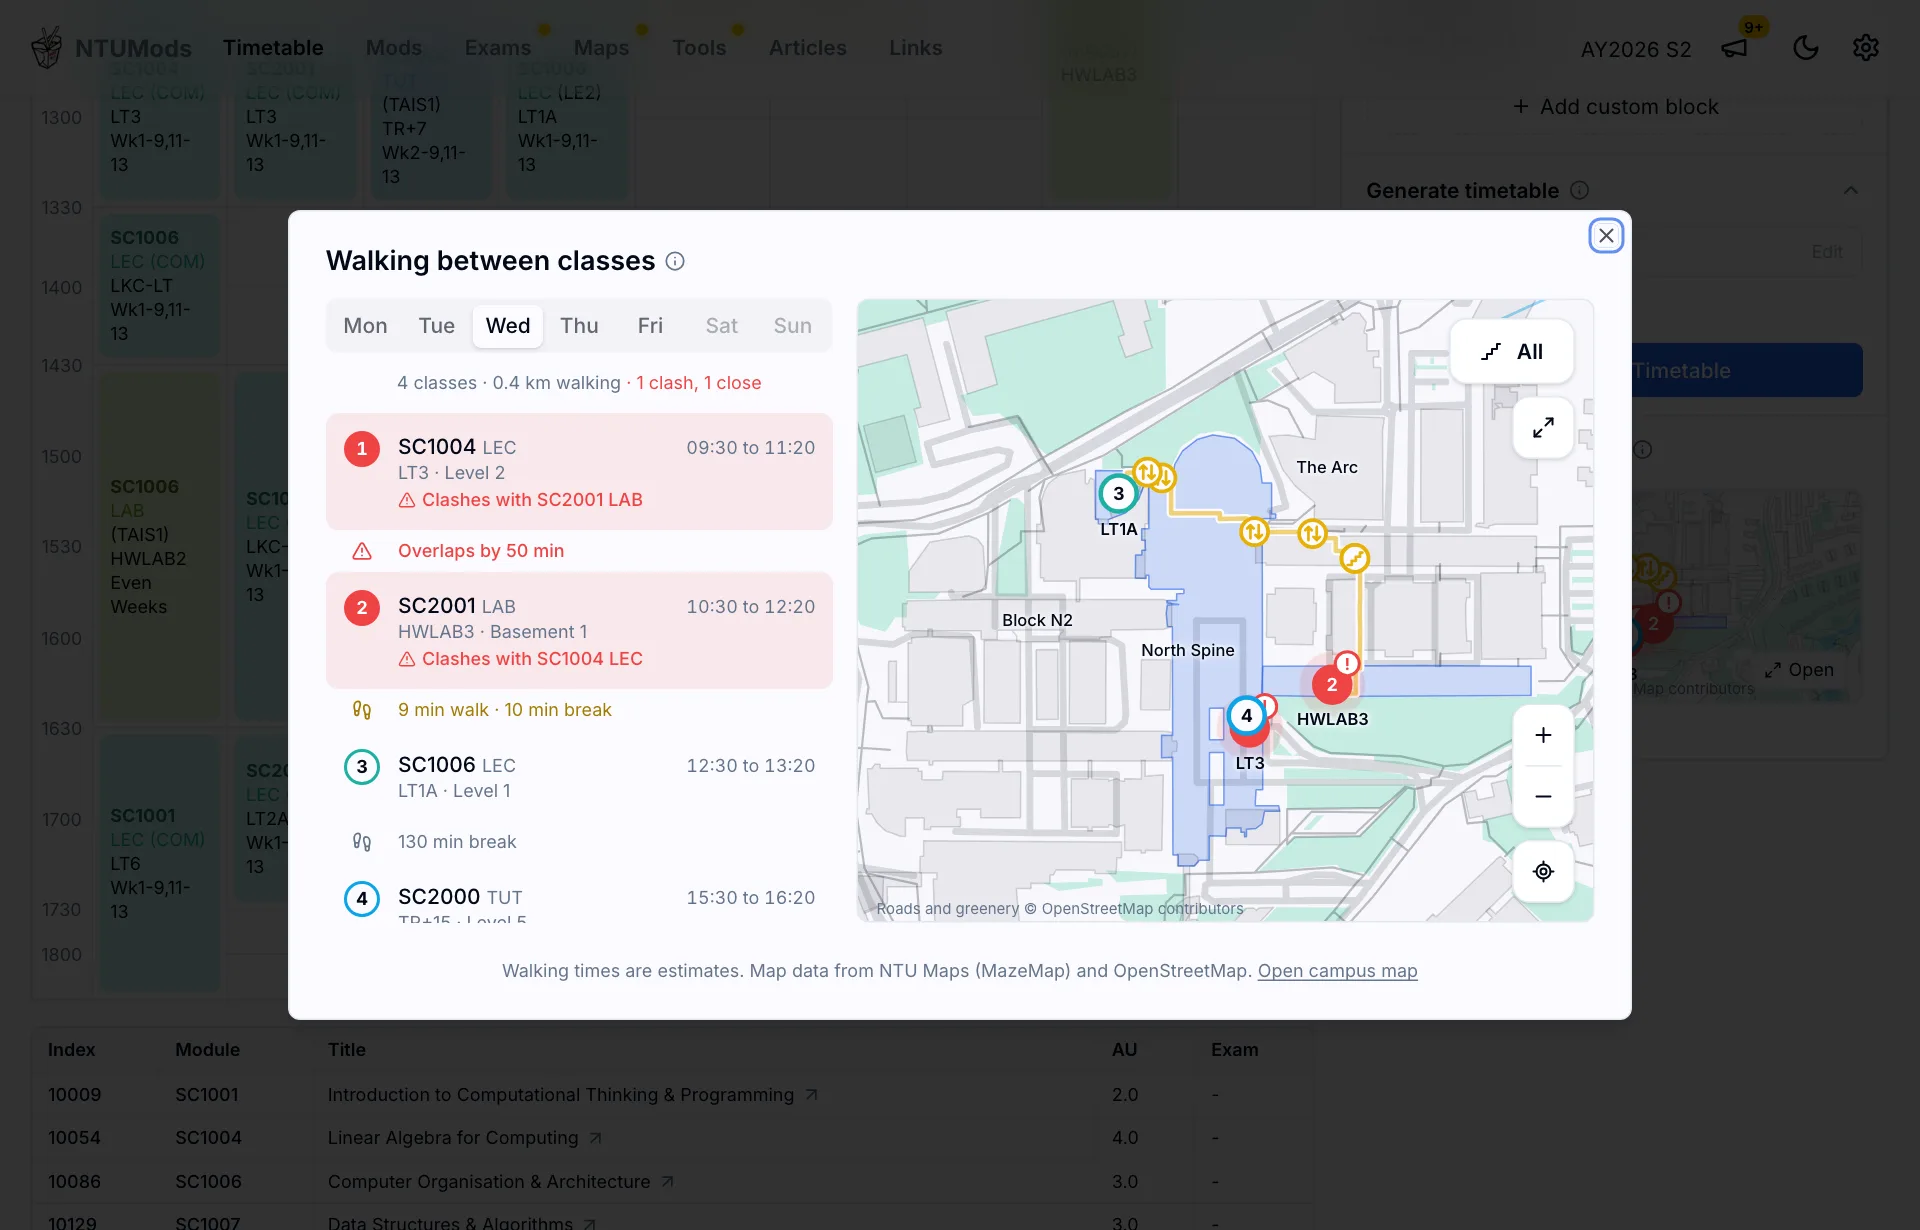Click the Generate timetable info icon
The width and height of the screenshot is (1920, 1230).
pos(1580,190)
